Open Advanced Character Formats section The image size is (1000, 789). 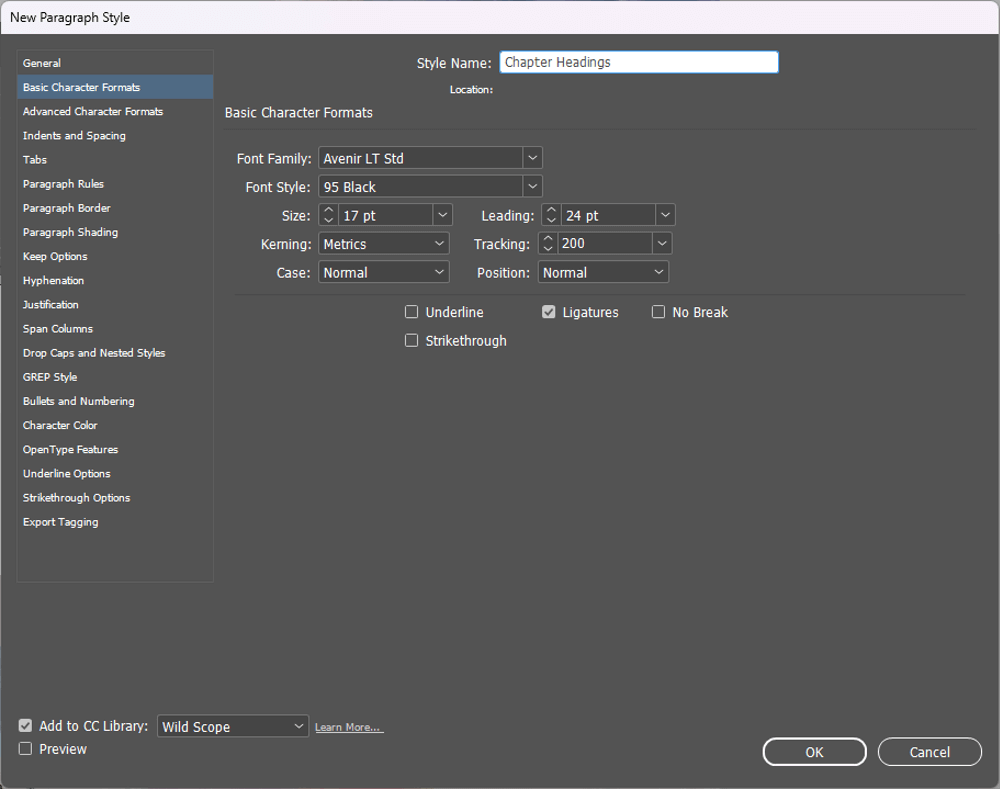(x=115, y=112)
